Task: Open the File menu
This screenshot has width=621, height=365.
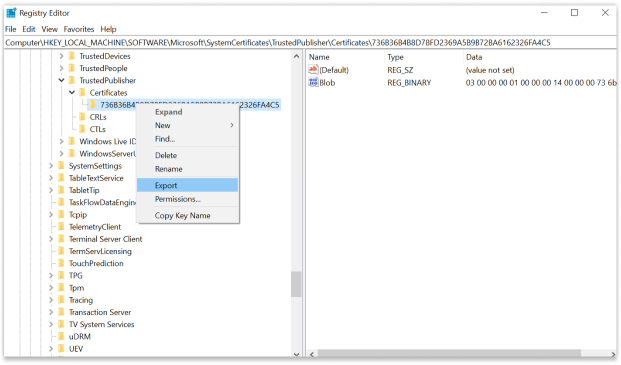Action: tap(11, 29)
